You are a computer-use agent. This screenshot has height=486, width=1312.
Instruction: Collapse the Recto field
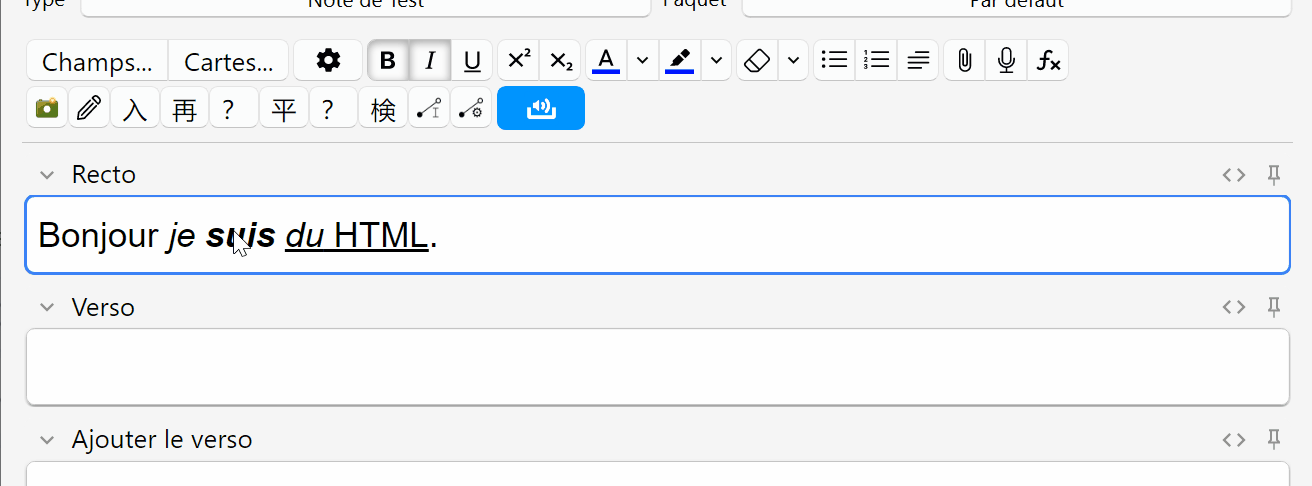click(46, 175)
